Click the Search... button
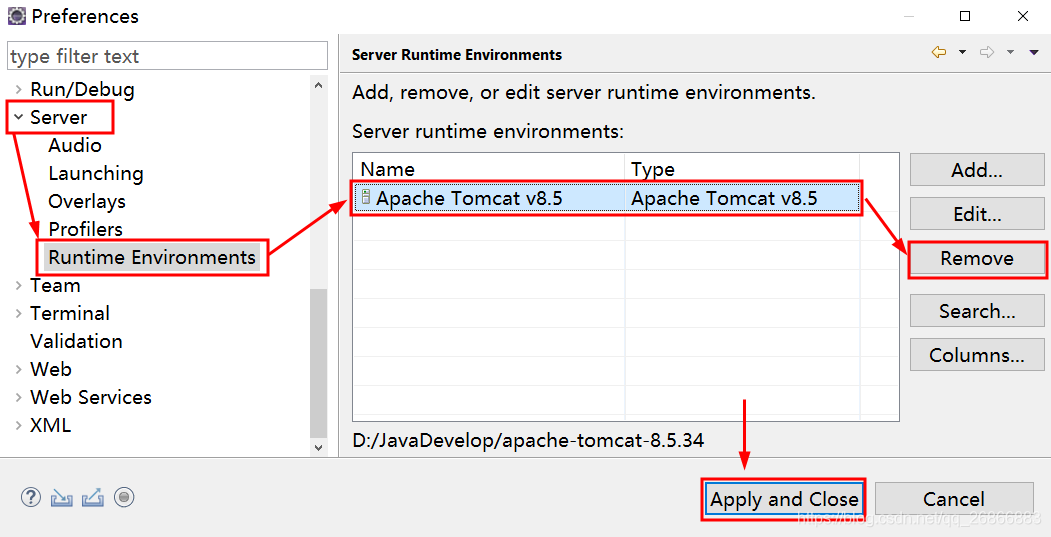Image resolution: width=1051 pixels, height=537 pixels. [x=977, y=311]
